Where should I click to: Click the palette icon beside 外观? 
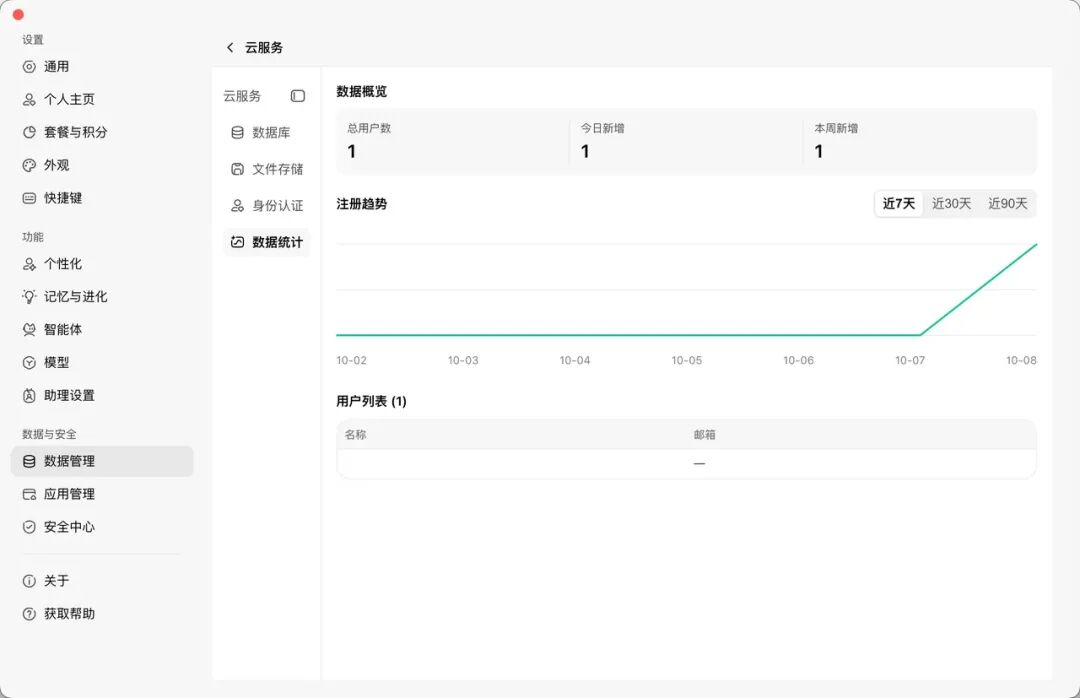coord(29,165)
